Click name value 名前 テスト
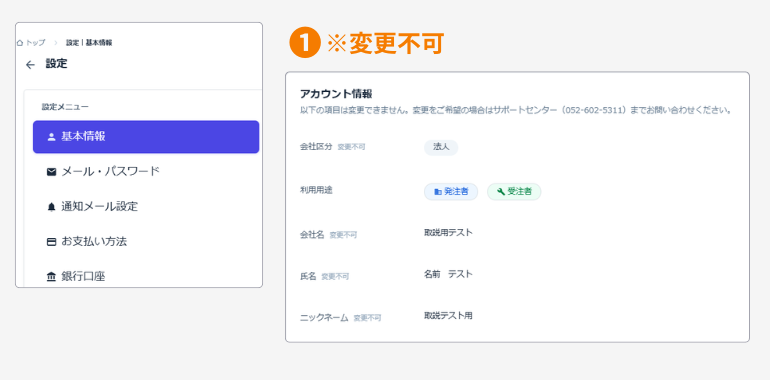Image resolution: width=770 pixels, height=380 pixels. pyautogui.click(x=448, y=274)
